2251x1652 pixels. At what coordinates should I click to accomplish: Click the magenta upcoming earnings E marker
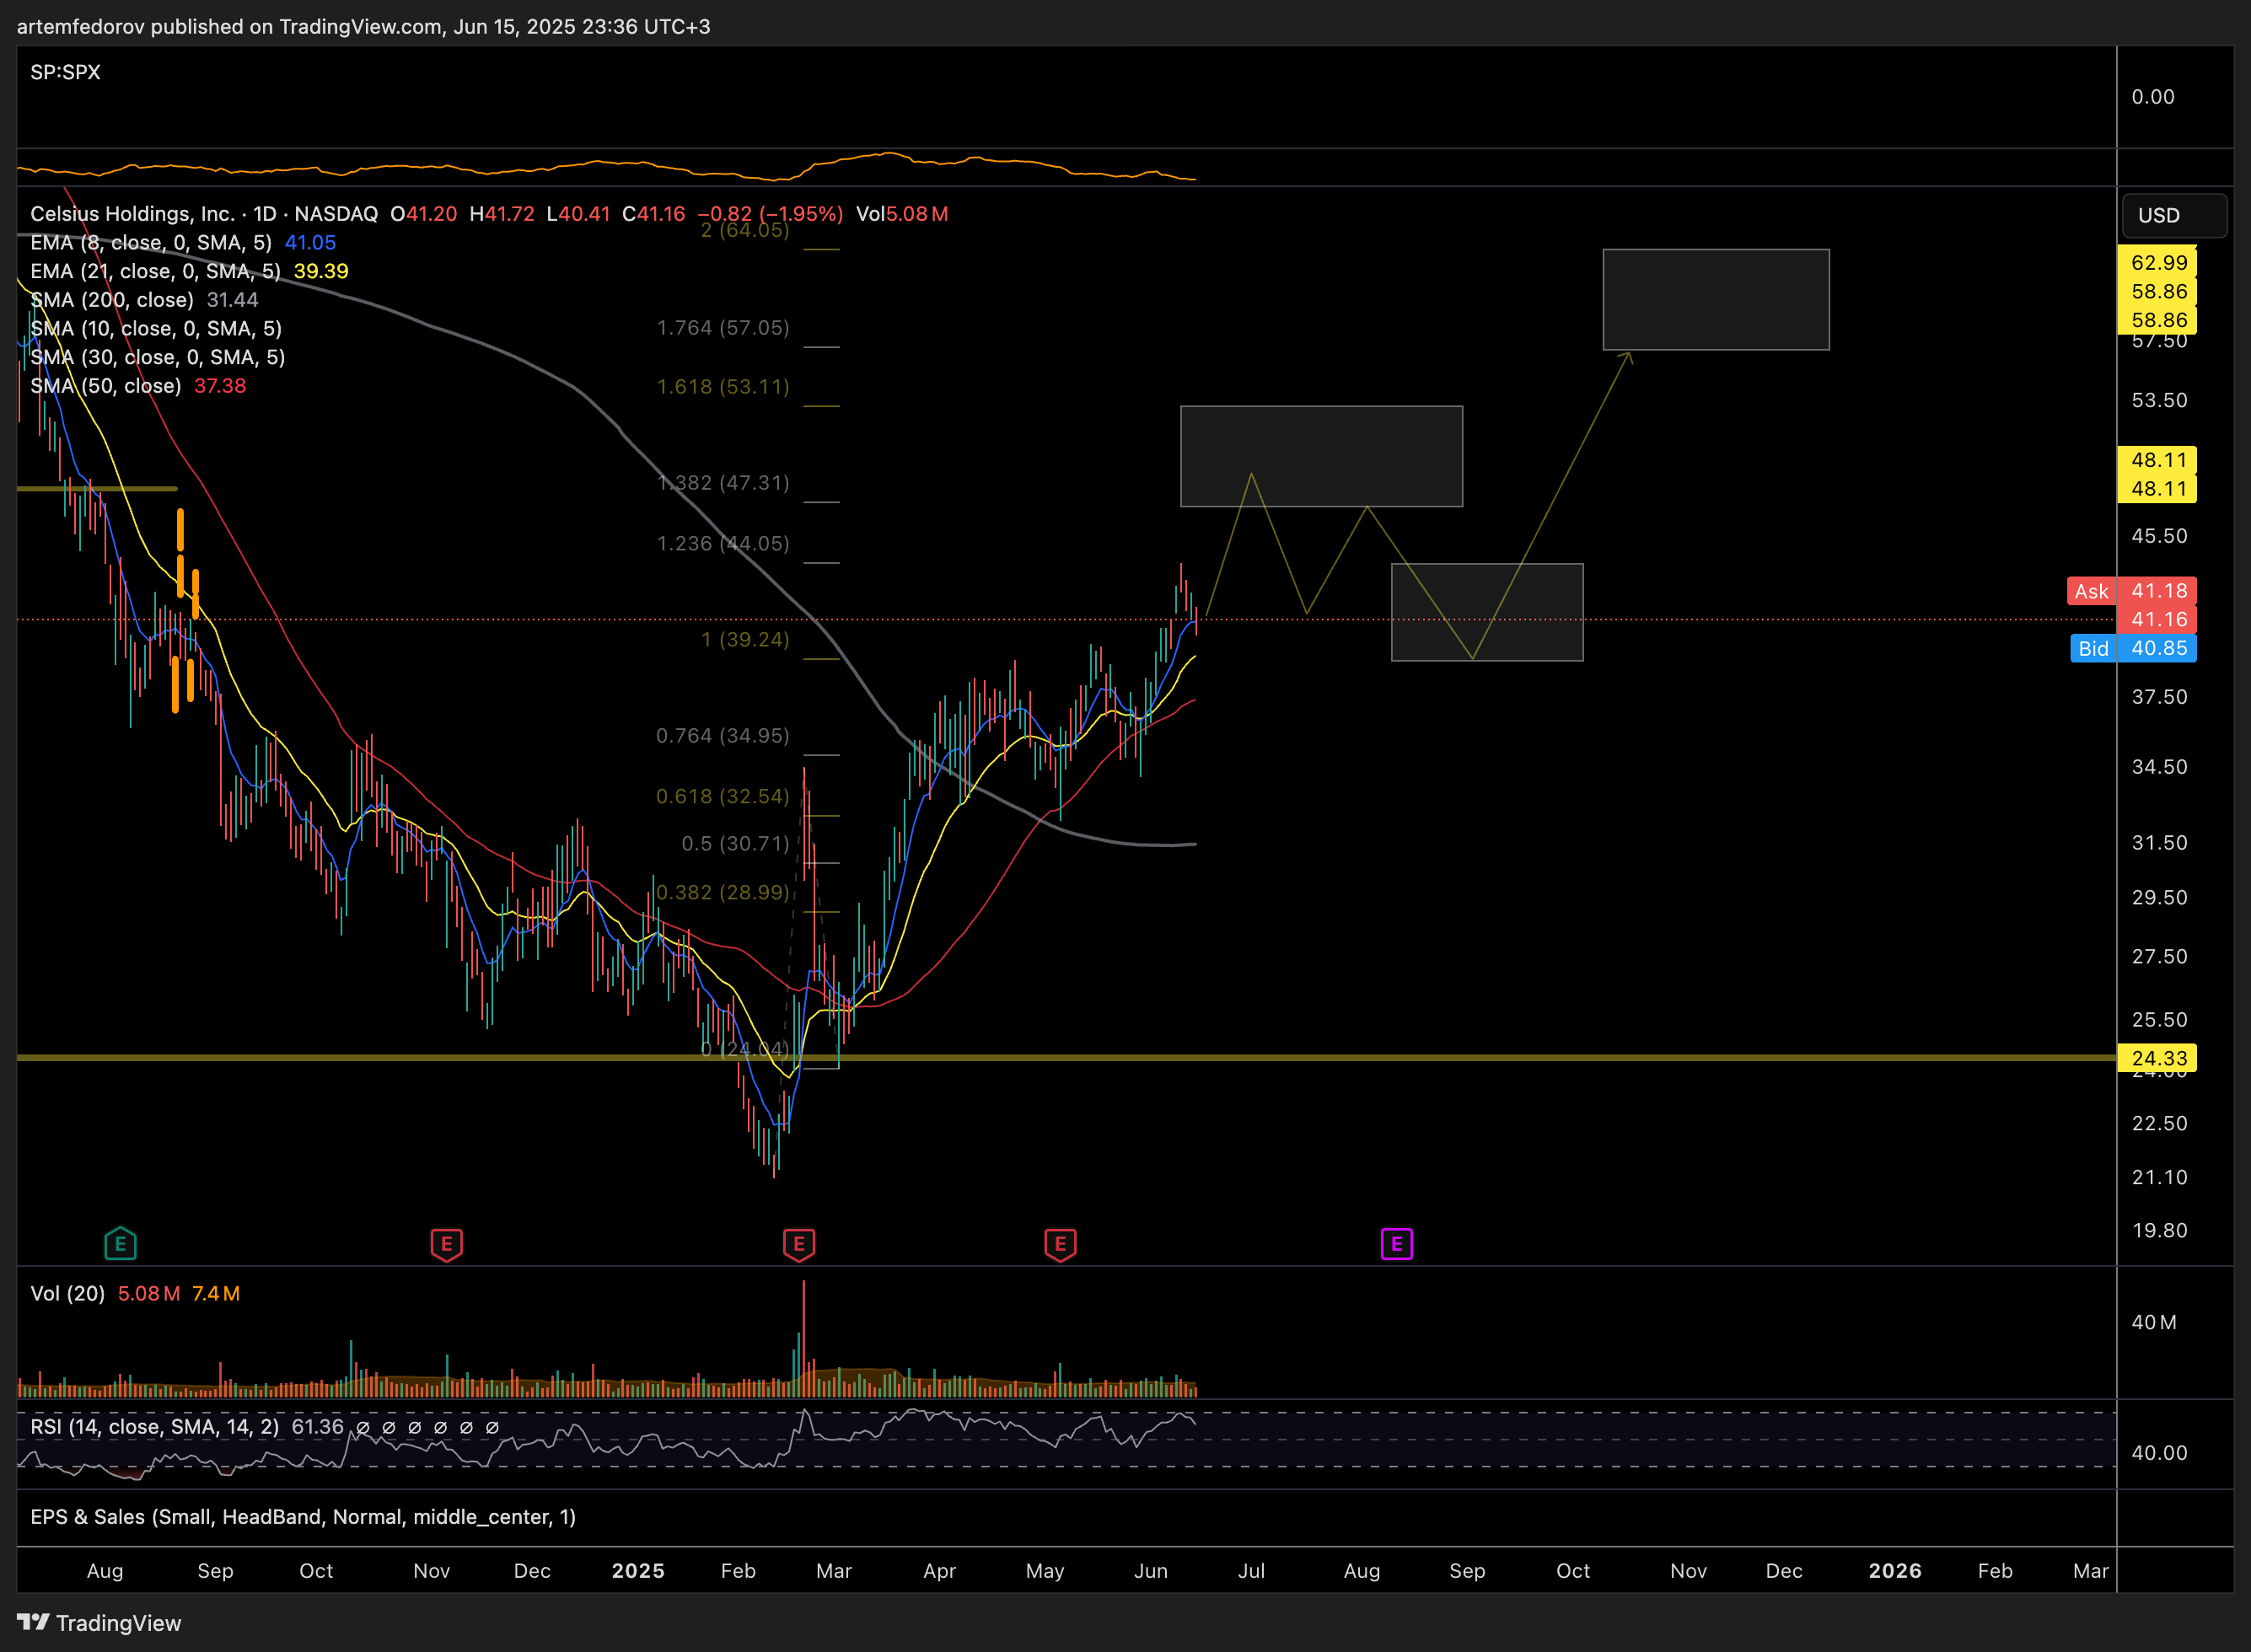pos(1396,1244)
